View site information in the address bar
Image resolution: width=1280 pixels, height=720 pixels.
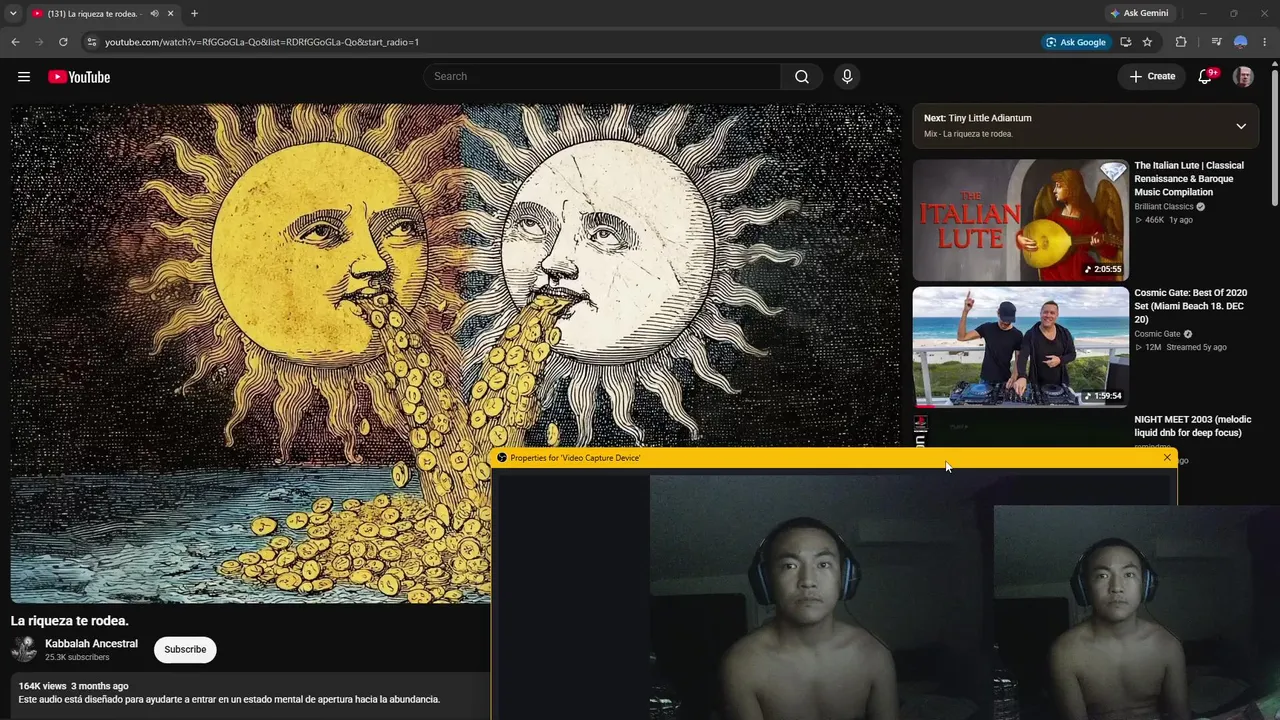coord(91,42)
